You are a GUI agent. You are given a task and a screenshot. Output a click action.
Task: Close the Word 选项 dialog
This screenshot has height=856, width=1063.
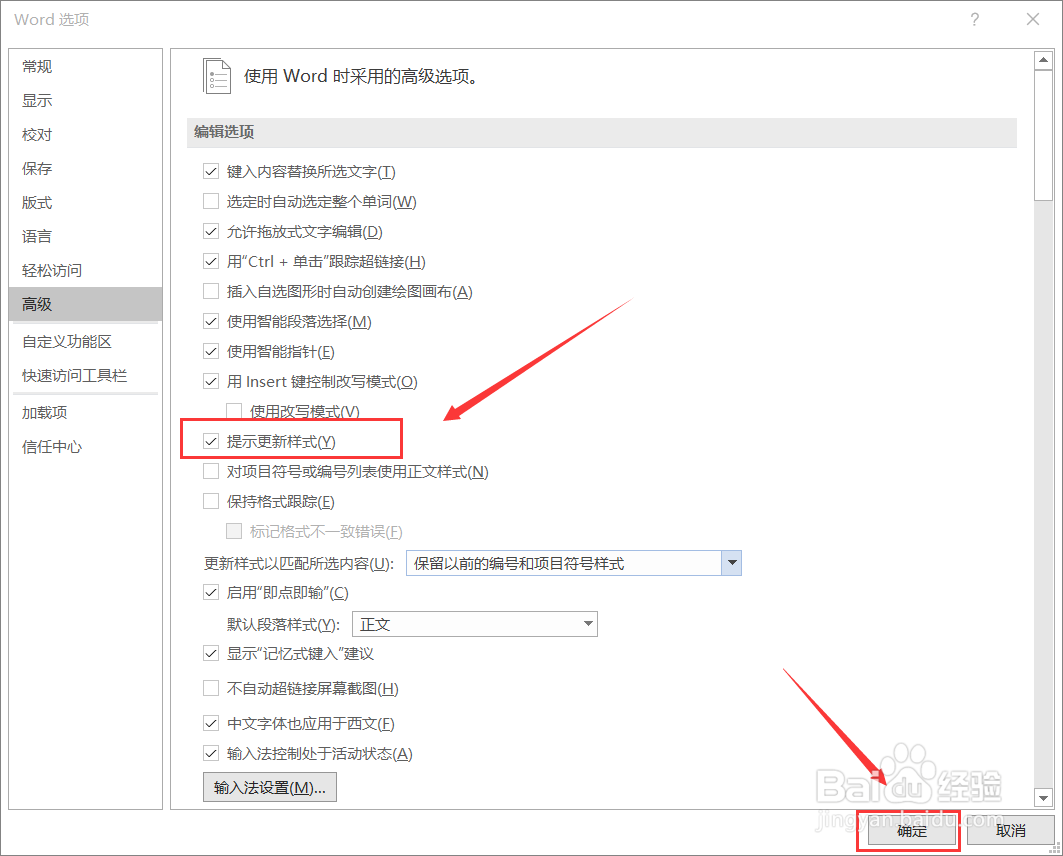click(x=1032, y=20)
